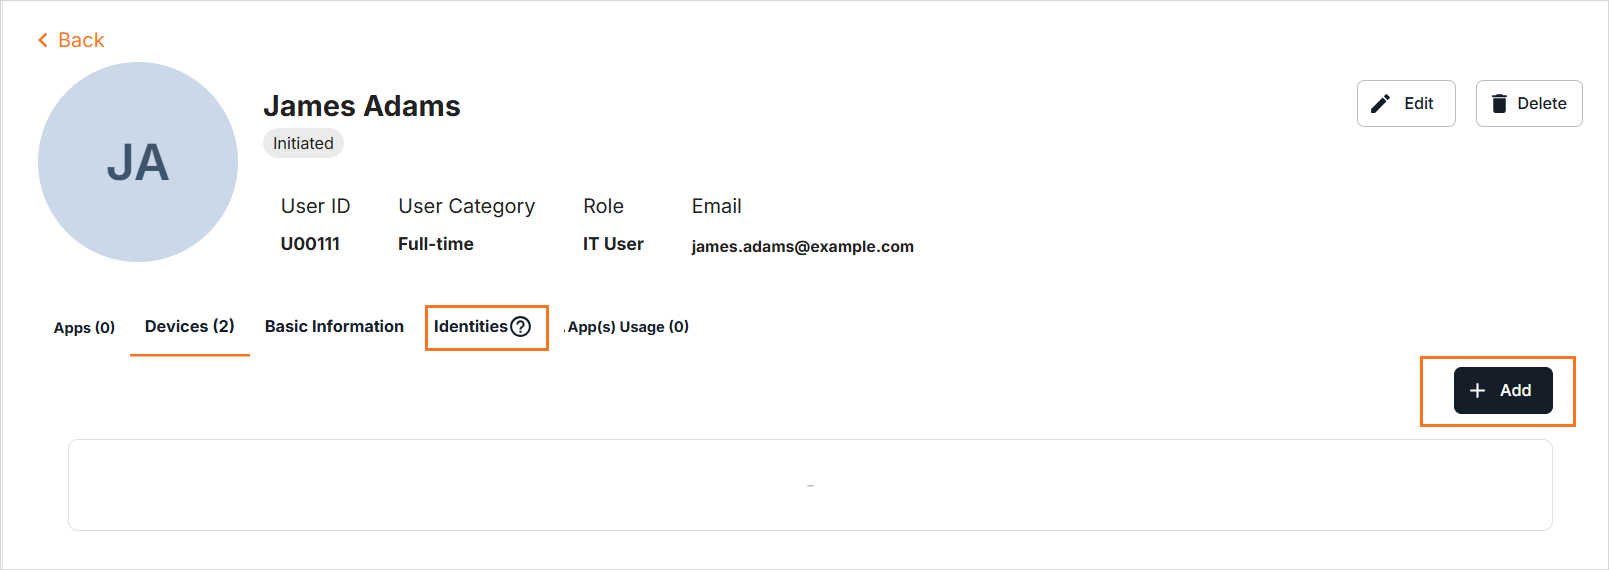
Task: Switch to the Apps (0) tab
Action: tap(84, 328)
